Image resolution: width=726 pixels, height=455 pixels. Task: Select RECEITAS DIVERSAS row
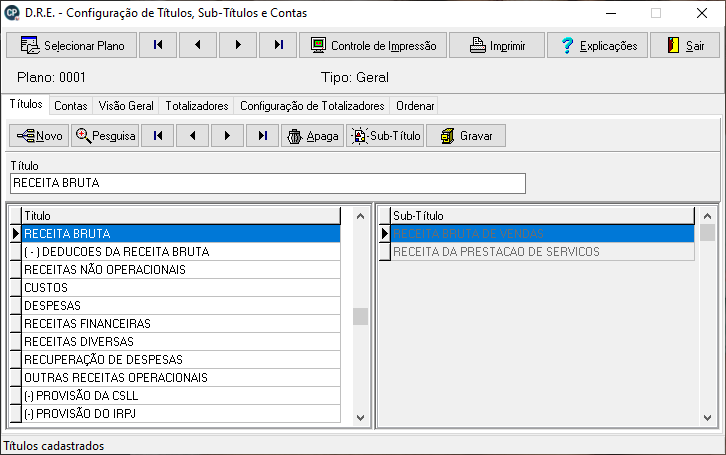[181, 342]
